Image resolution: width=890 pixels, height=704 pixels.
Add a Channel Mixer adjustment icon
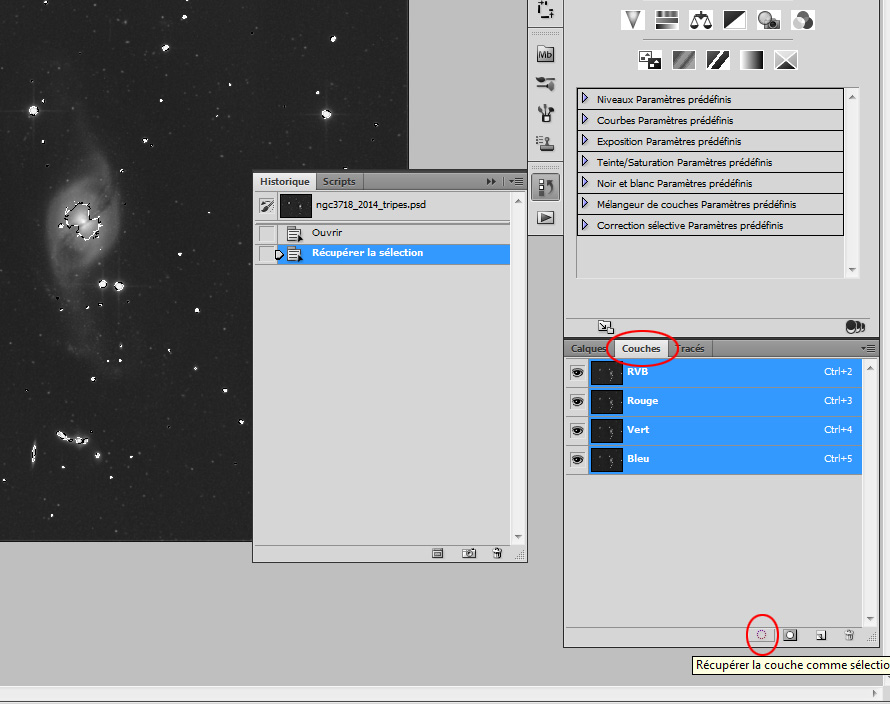point(803,20)
